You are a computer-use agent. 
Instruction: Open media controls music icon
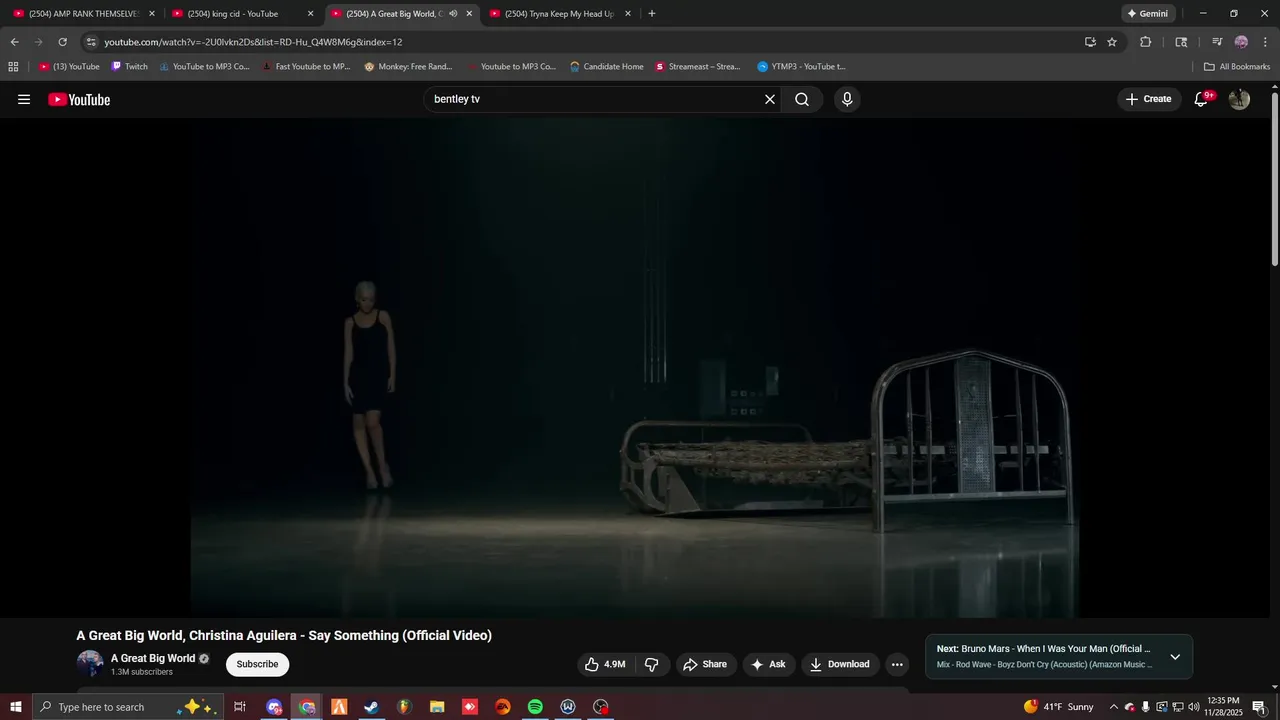(x=1217, y=42)
